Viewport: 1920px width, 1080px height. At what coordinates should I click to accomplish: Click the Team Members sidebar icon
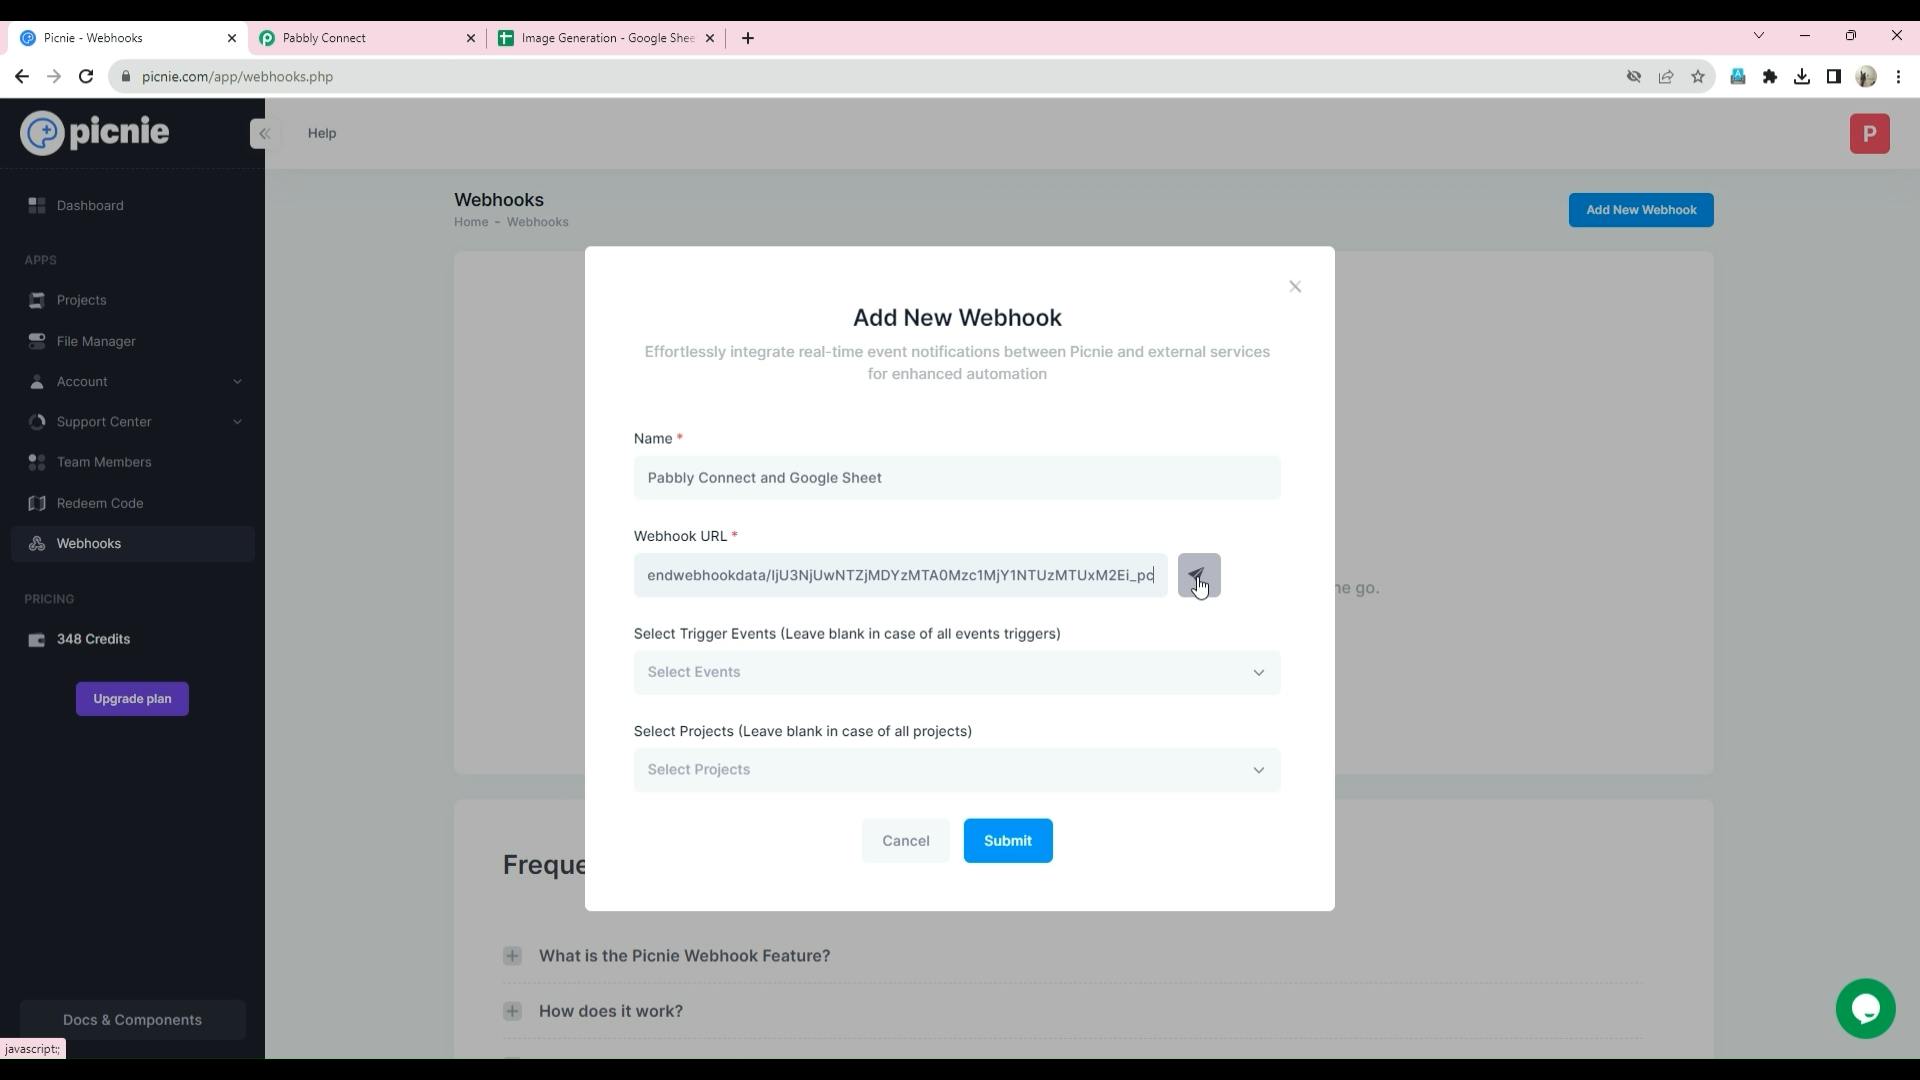click(x=37, y=462)
